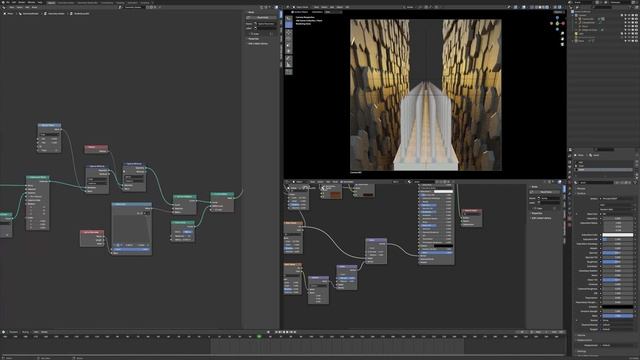Open the Output properties tab
Image resolution: width=640 pixels, height=360 pixels.
pos(570,167)
